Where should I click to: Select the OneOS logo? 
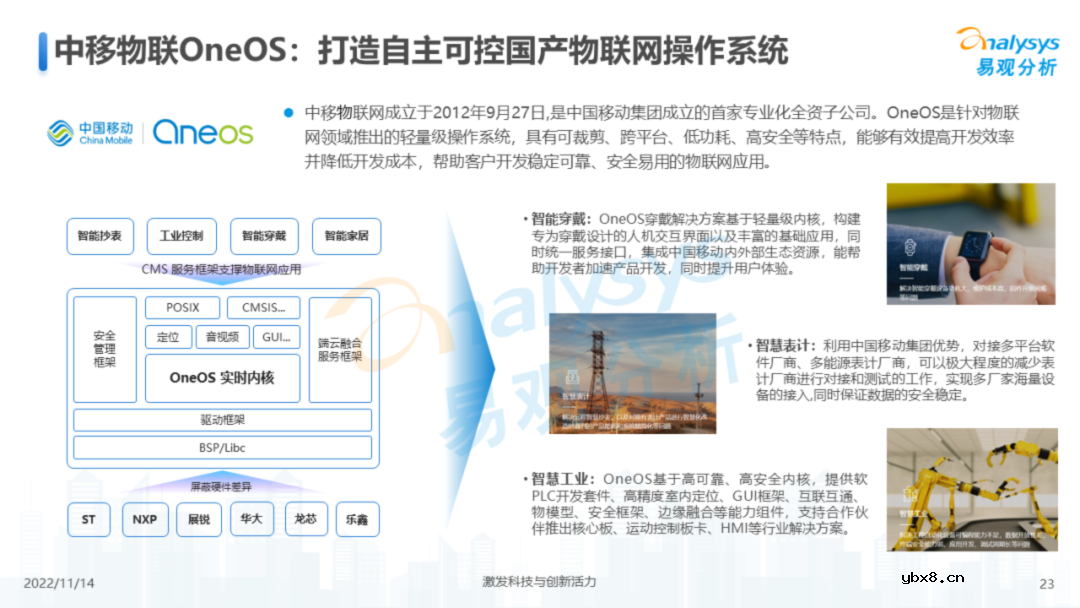[201, 130]
